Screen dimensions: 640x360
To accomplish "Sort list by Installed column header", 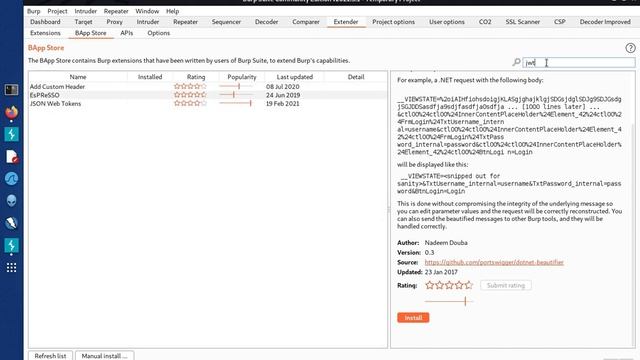I will [x=150, y=77].
